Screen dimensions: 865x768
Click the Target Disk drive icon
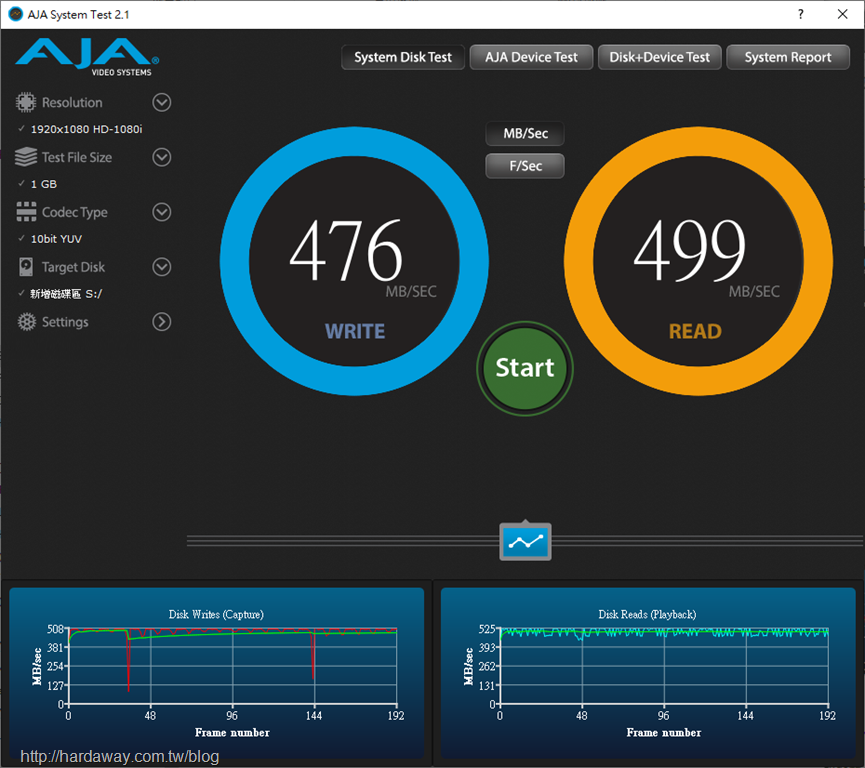point(25,267)
